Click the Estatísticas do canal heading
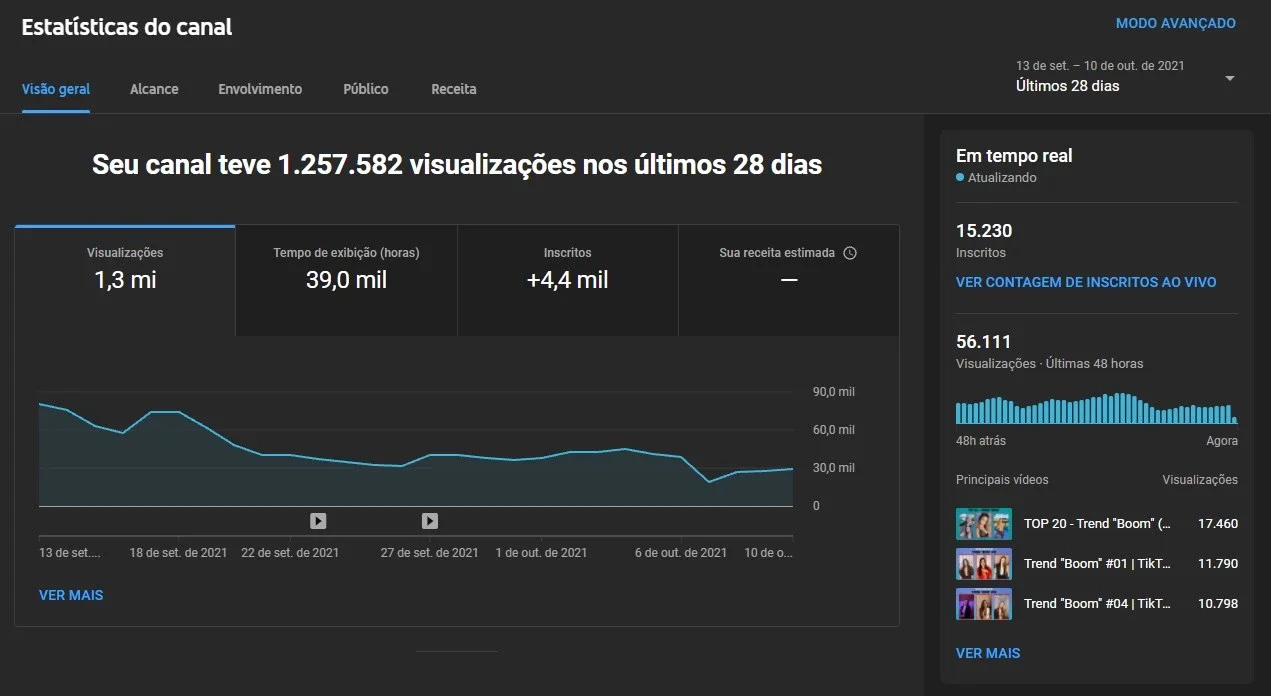 [127, 27]
